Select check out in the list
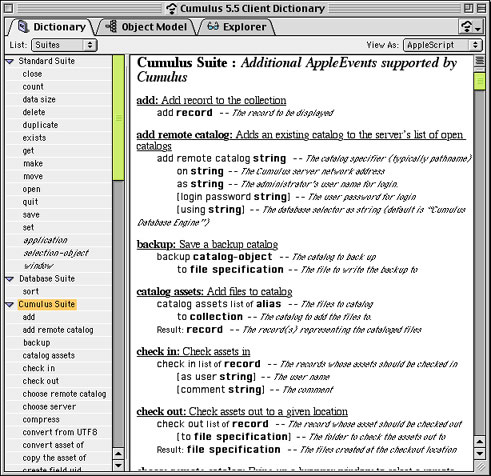This screenshot has width=491, height=476. point(41,381)
